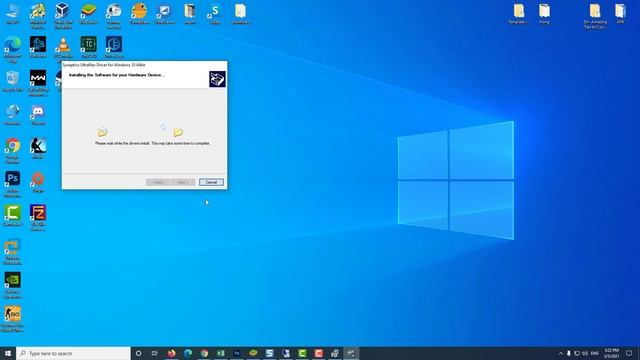Click the installer logo icon in dialog header

[x=217, y=79]
